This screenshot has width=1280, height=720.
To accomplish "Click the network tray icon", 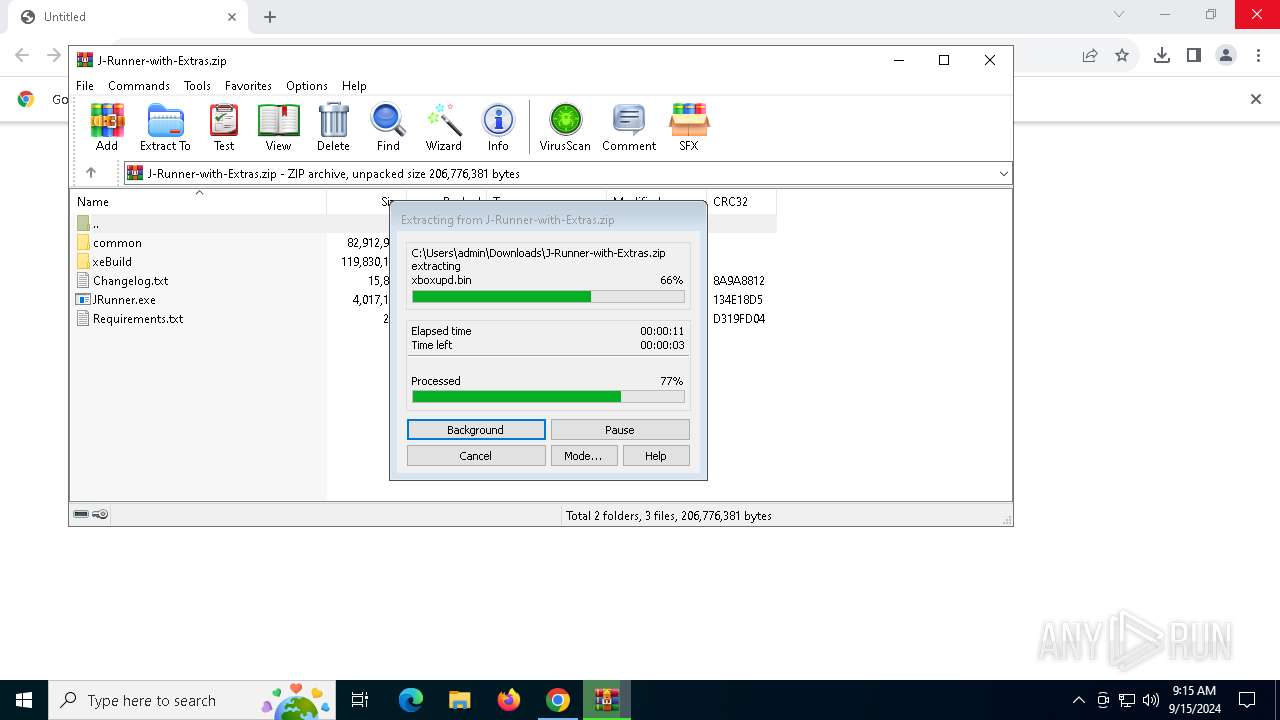I will point(1127,700).
